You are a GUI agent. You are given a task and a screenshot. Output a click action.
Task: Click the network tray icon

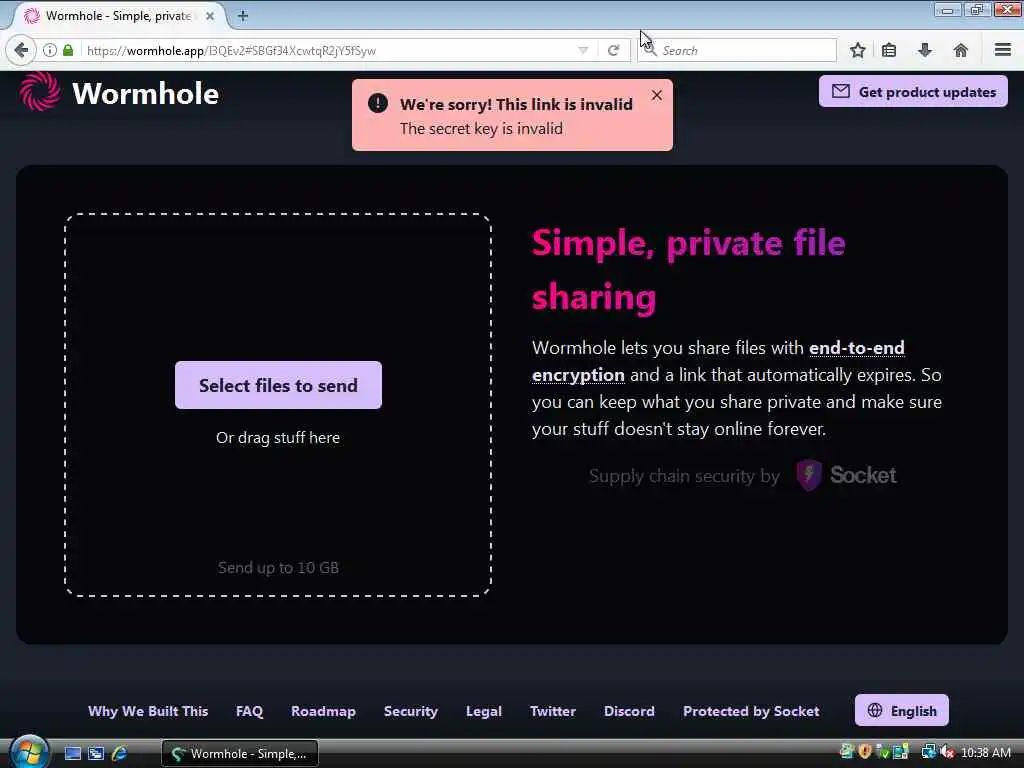[x=928, y=752]
